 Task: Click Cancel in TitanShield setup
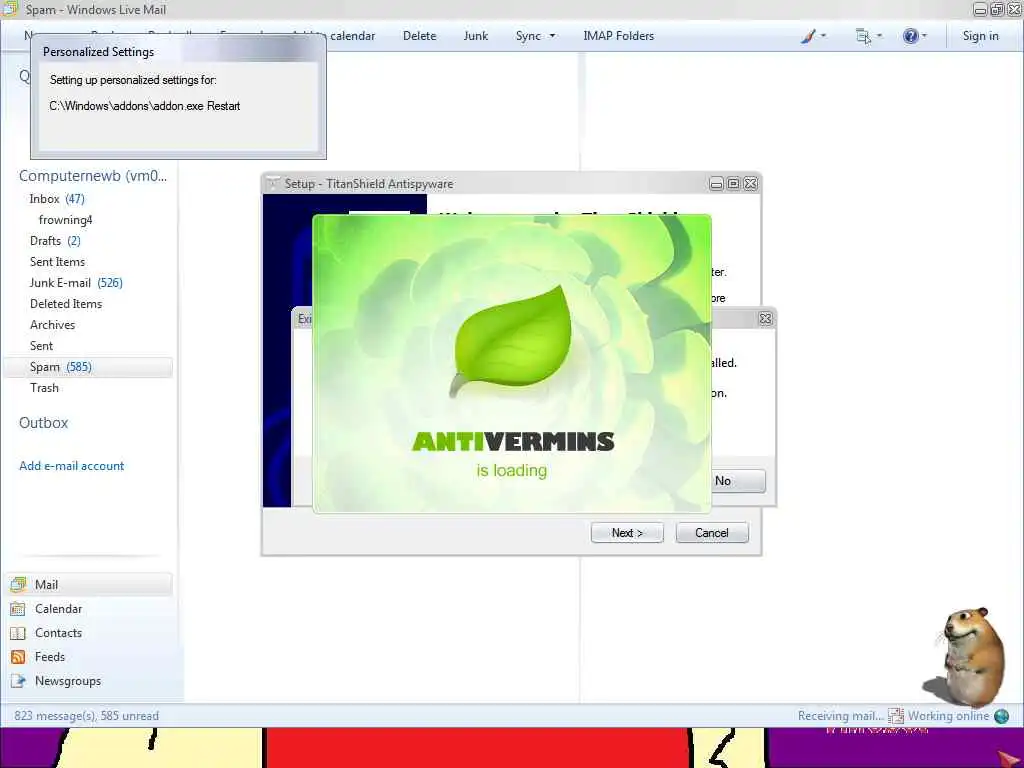coord(712,533)
